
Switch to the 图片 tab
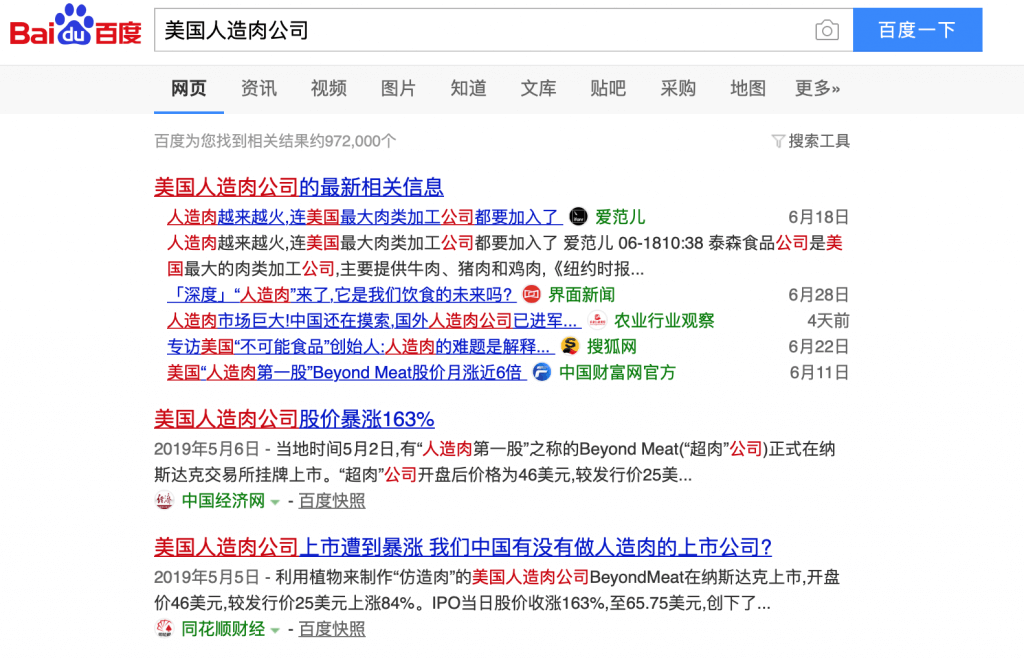(x=398, y=89)
